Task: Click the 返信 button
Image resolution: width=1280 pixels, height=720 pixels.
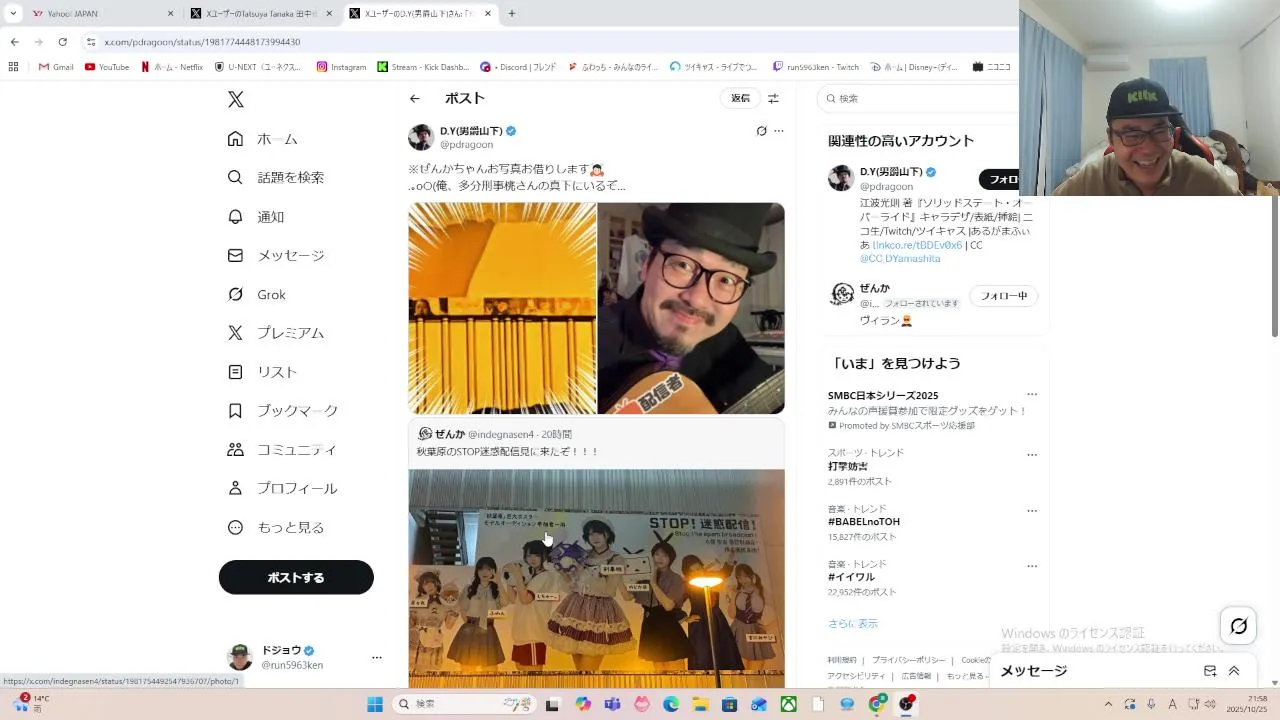Action: [740, 98]
